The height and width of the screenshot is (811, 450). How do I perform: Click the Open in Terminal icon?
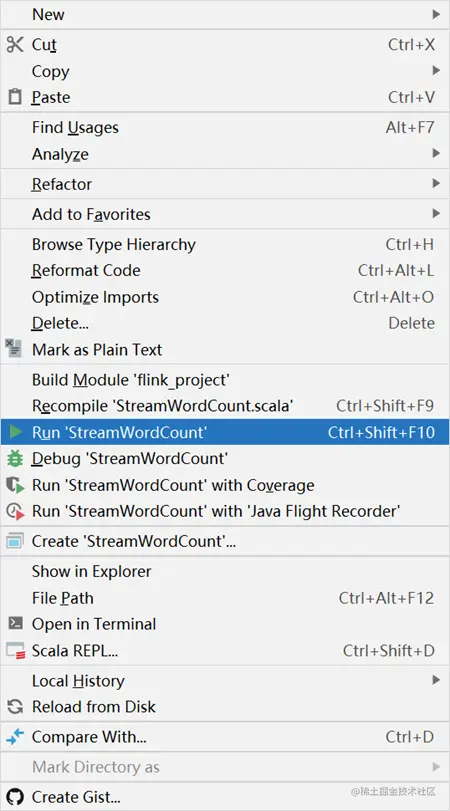coord(16,624)
